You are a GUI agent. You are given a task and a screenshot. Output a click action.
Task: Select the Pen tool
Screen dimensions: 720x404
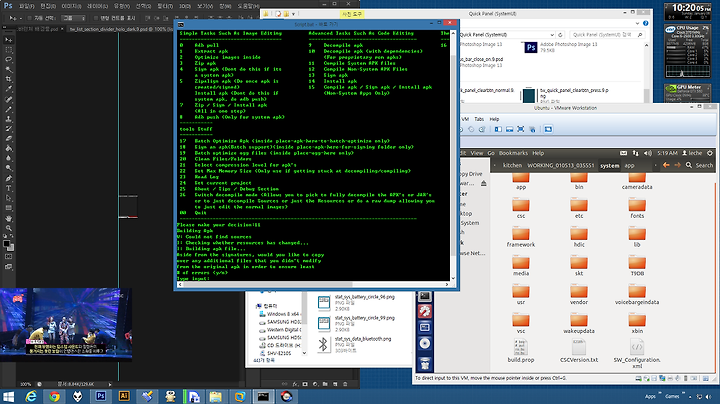tap(9, 178)
